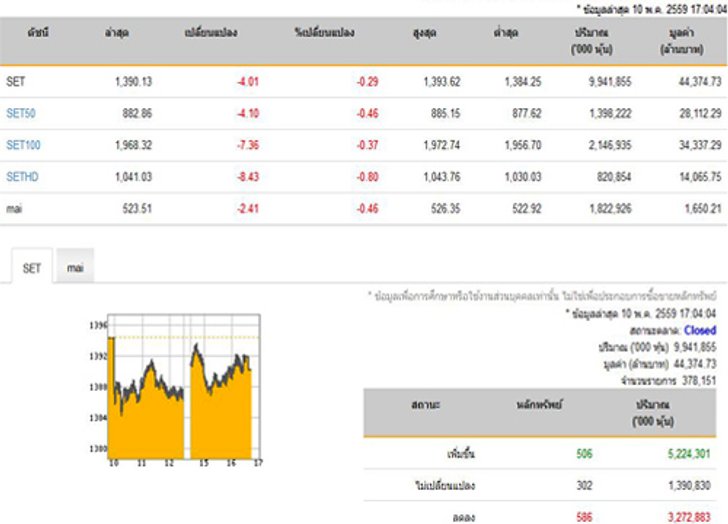Switch to the mai chart tab
Viewport: 728px width, 524px height.
click(75, 266)
